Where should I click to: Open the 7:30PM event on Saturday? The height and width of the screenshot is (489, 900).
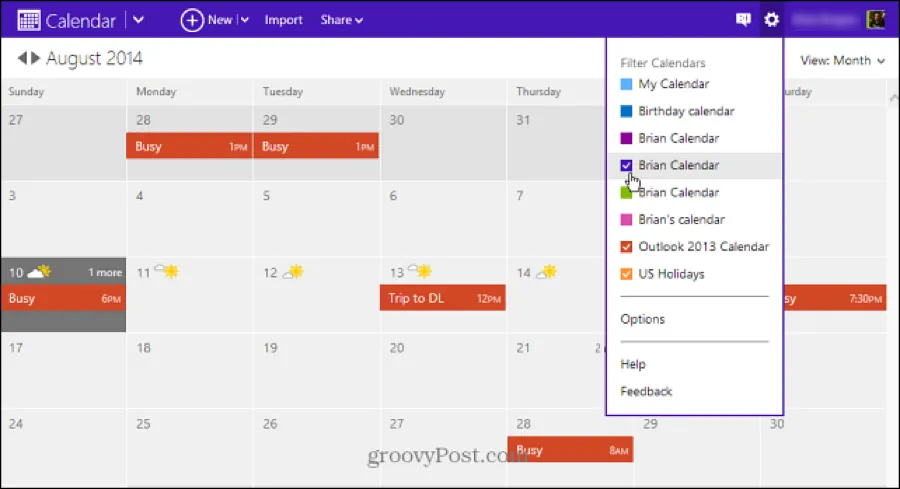(x=835, y=298)
